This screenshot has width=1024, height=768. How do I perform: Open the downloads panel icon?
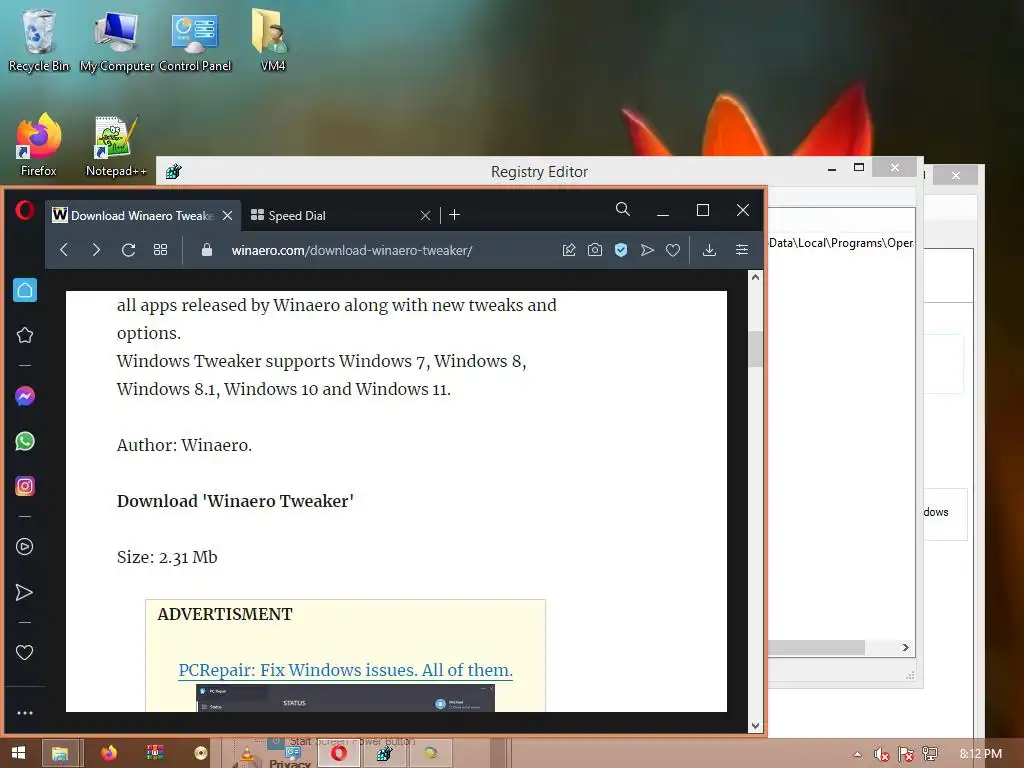click(x=709, y=250)
